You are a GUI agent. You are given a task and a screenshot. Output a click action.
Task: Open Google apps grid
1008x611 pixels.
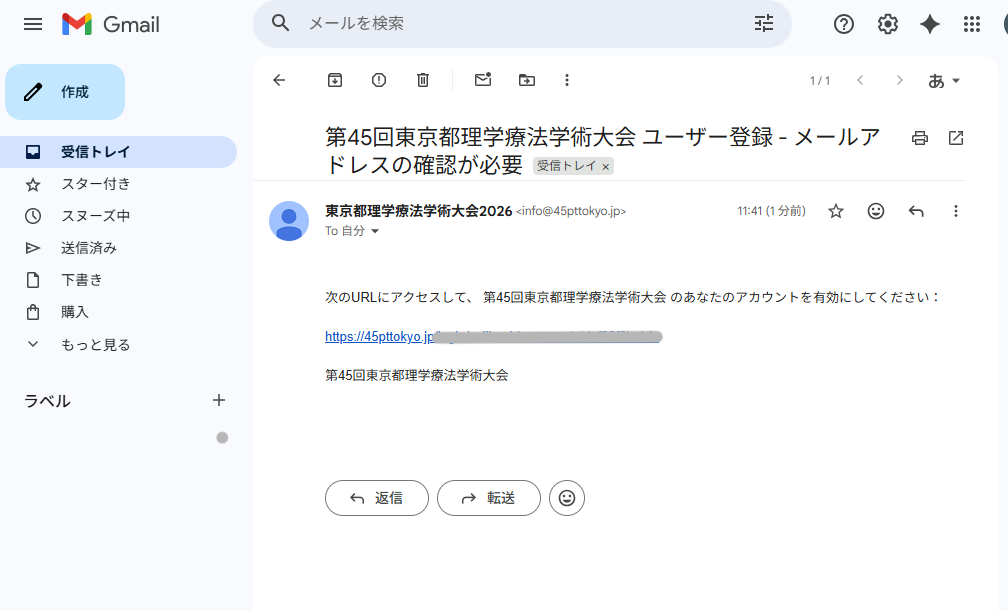pyautogui.click(x=972, y=24)
